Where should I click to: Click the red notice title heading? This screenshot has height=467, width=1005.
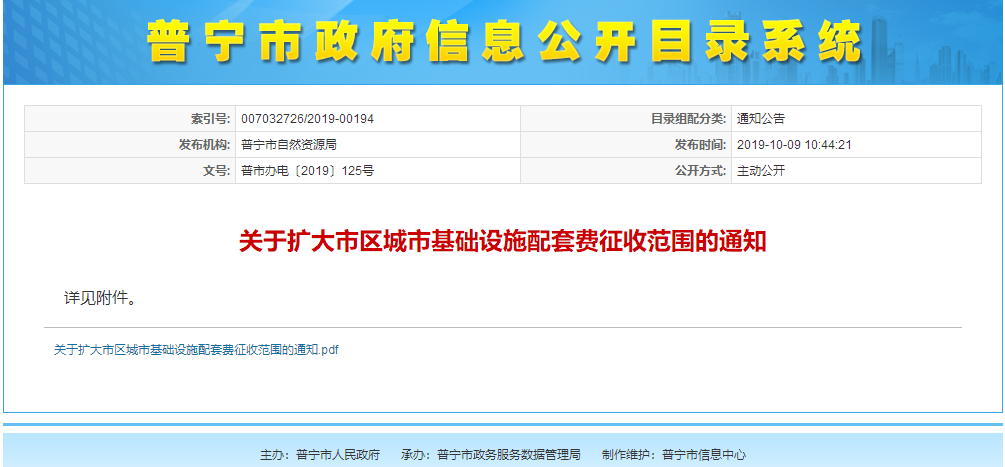pos(502,242)
